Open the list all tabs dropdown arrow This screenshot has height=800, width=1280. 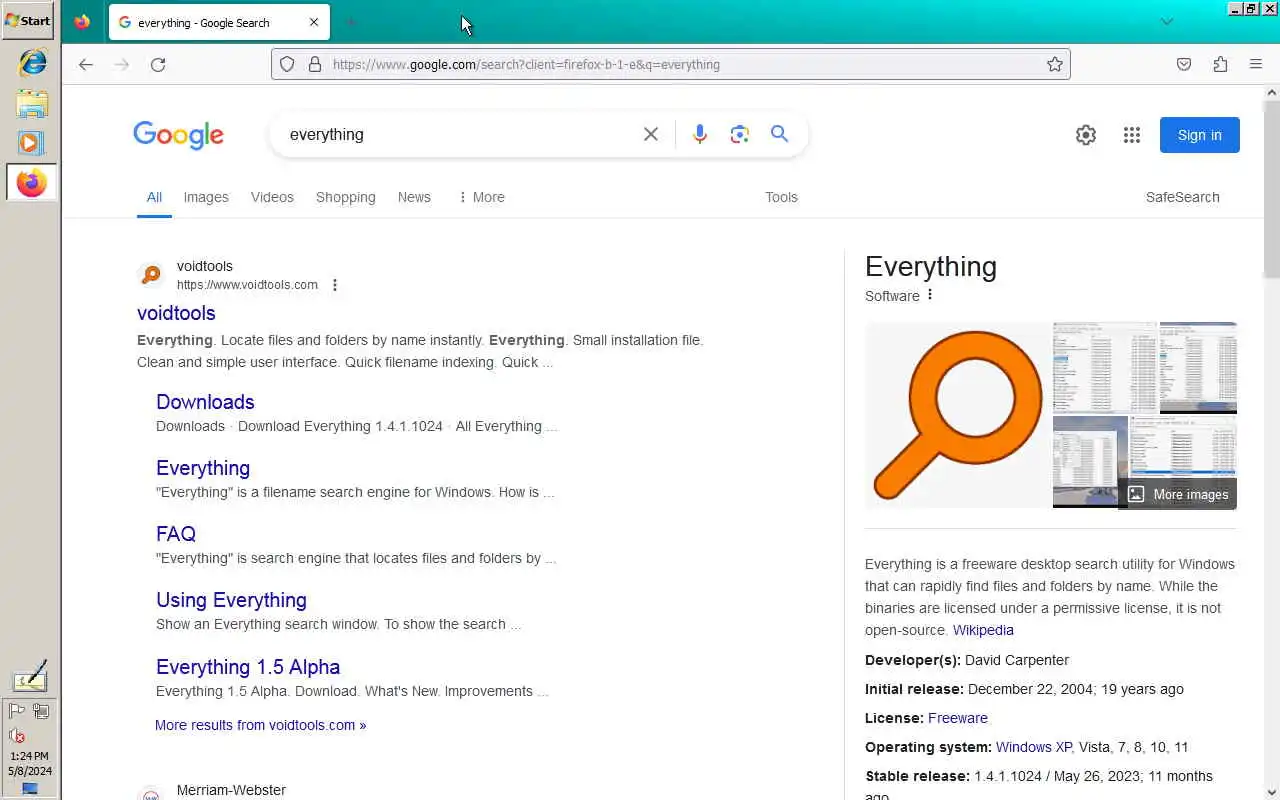tap(1166, 22)
